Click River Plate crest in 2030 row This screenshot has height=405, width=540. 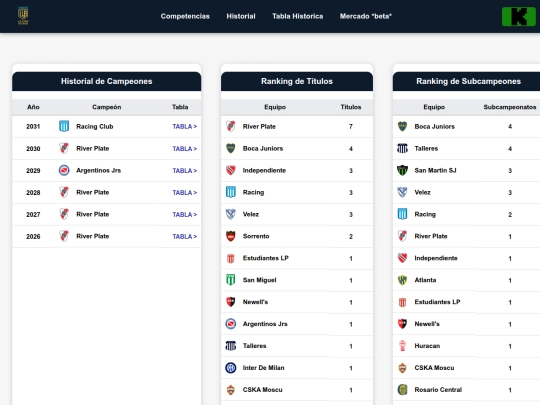[x=64, y=148]
